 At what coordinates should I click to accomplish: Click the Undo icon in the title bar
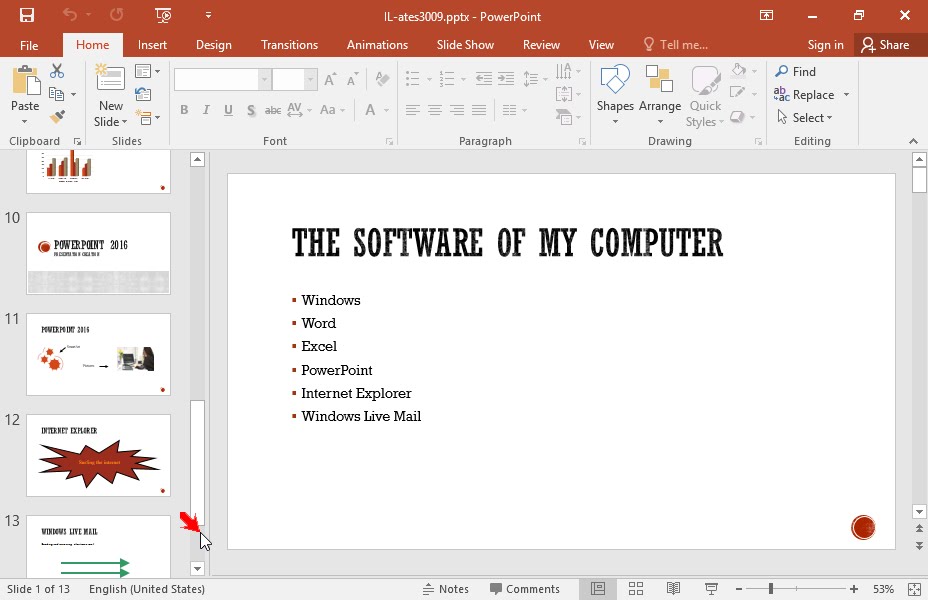(70, 15)
